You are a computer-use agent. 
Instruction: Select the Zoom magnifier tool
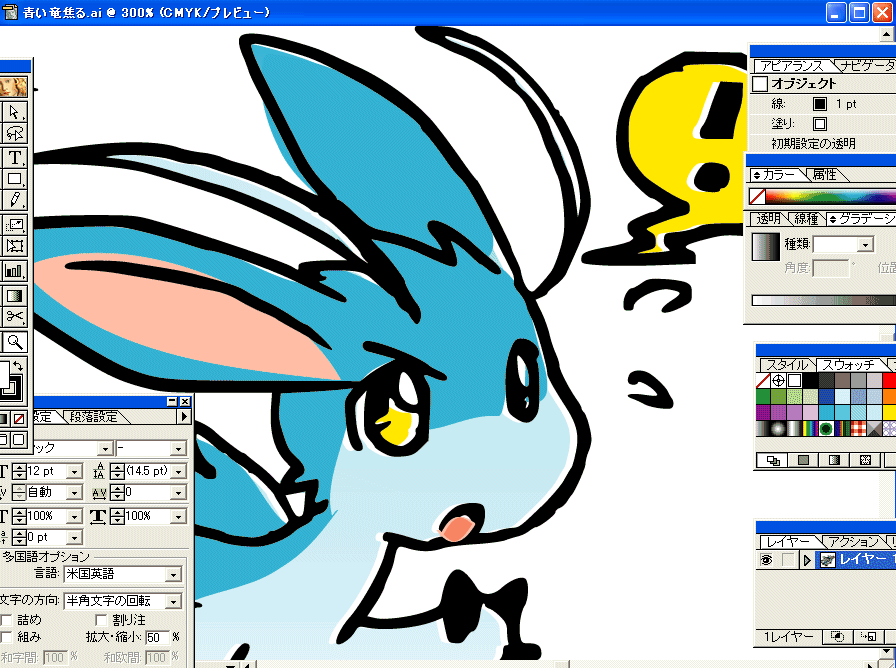[14, 342]
